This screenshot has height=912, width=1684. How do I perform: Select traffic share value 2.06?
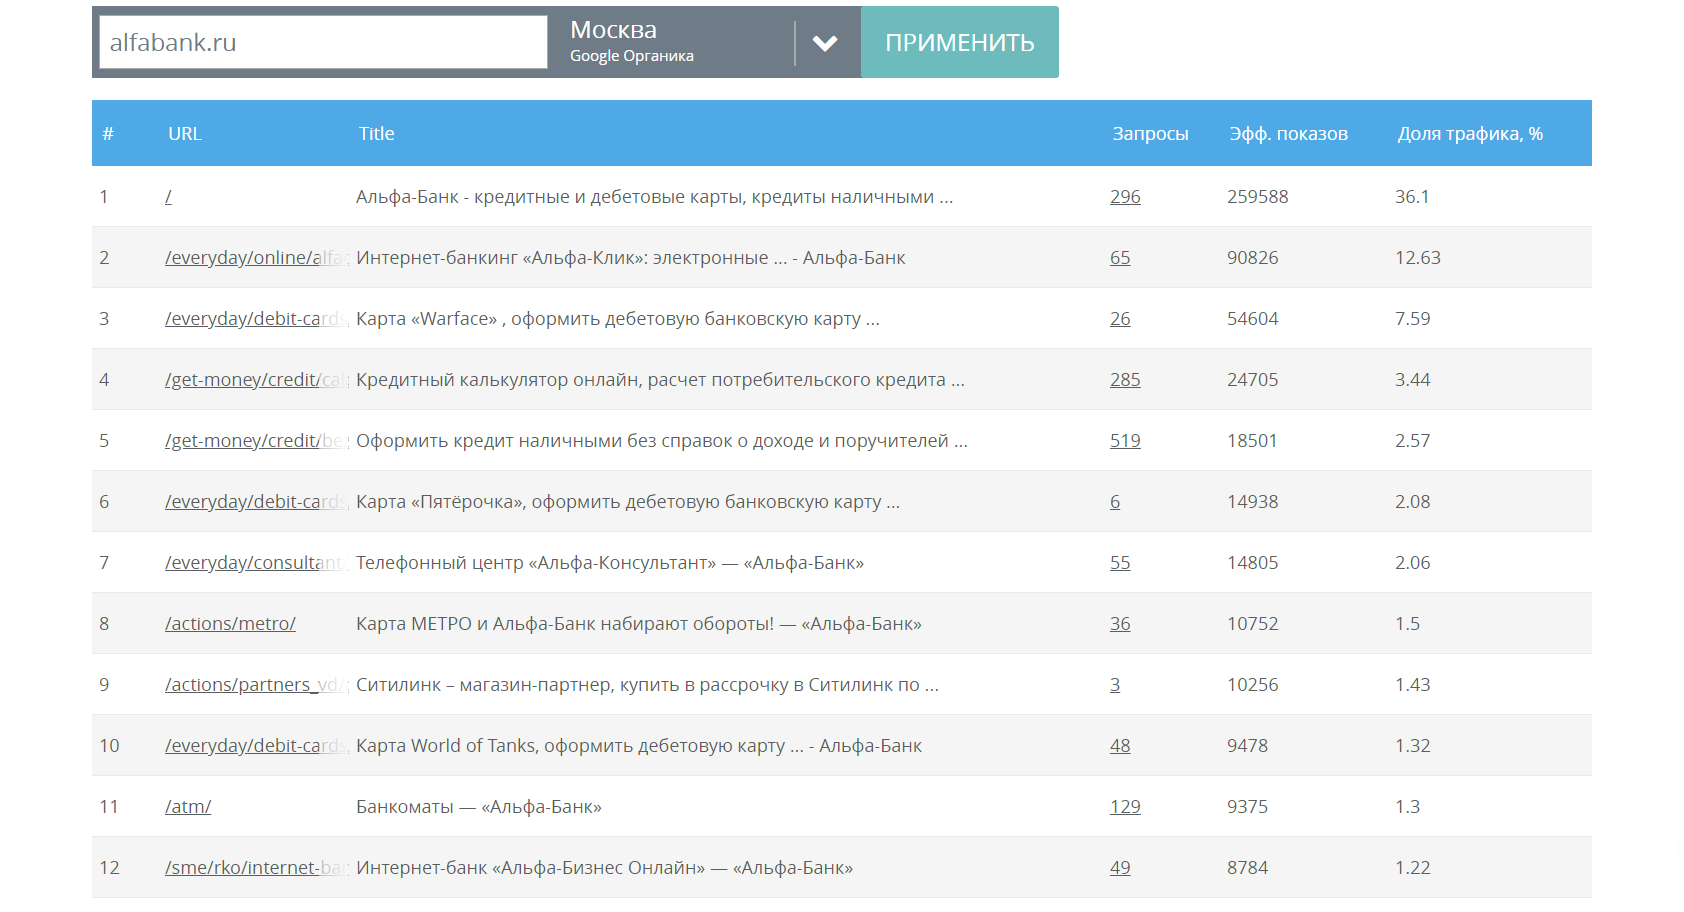1413,563
